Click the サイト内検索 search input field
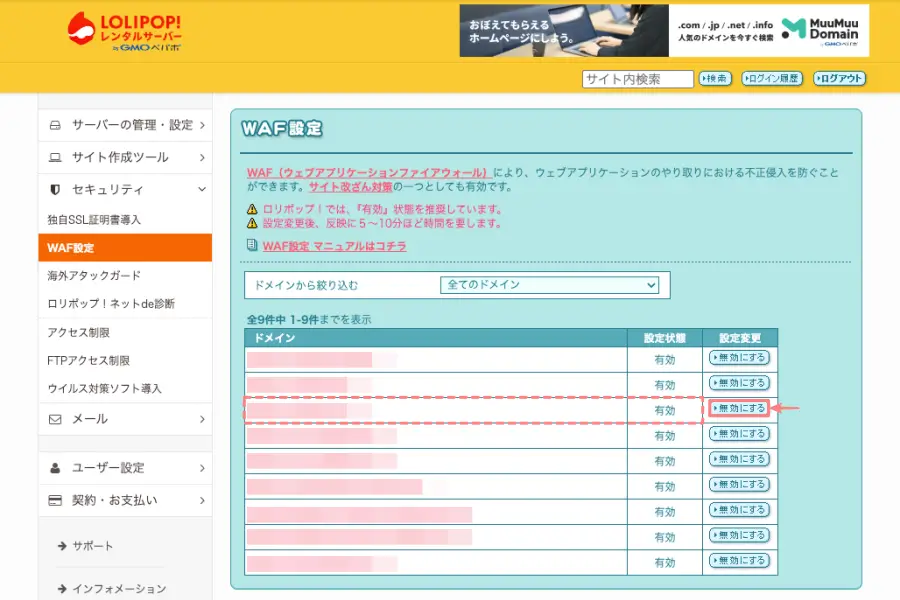 click(637, 79)
